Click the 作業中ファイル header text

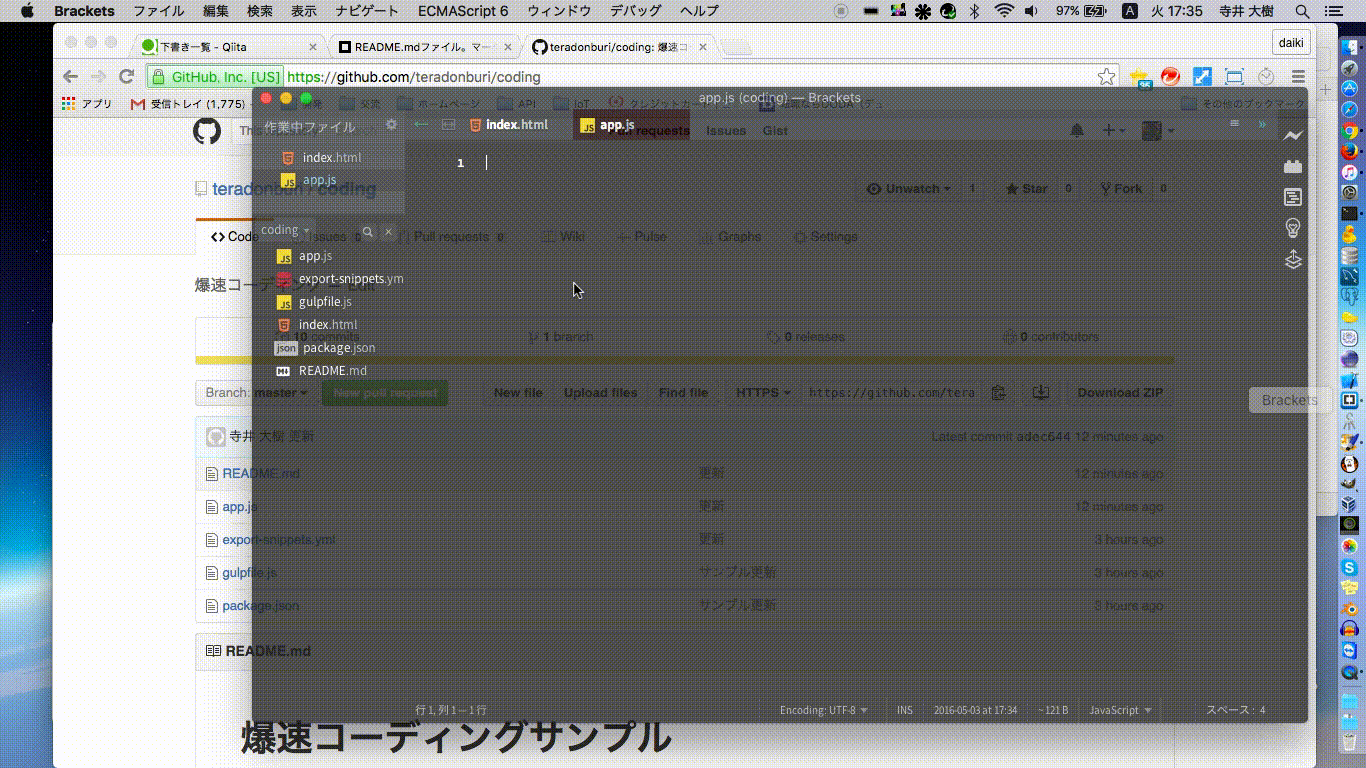tap(309, 127)
